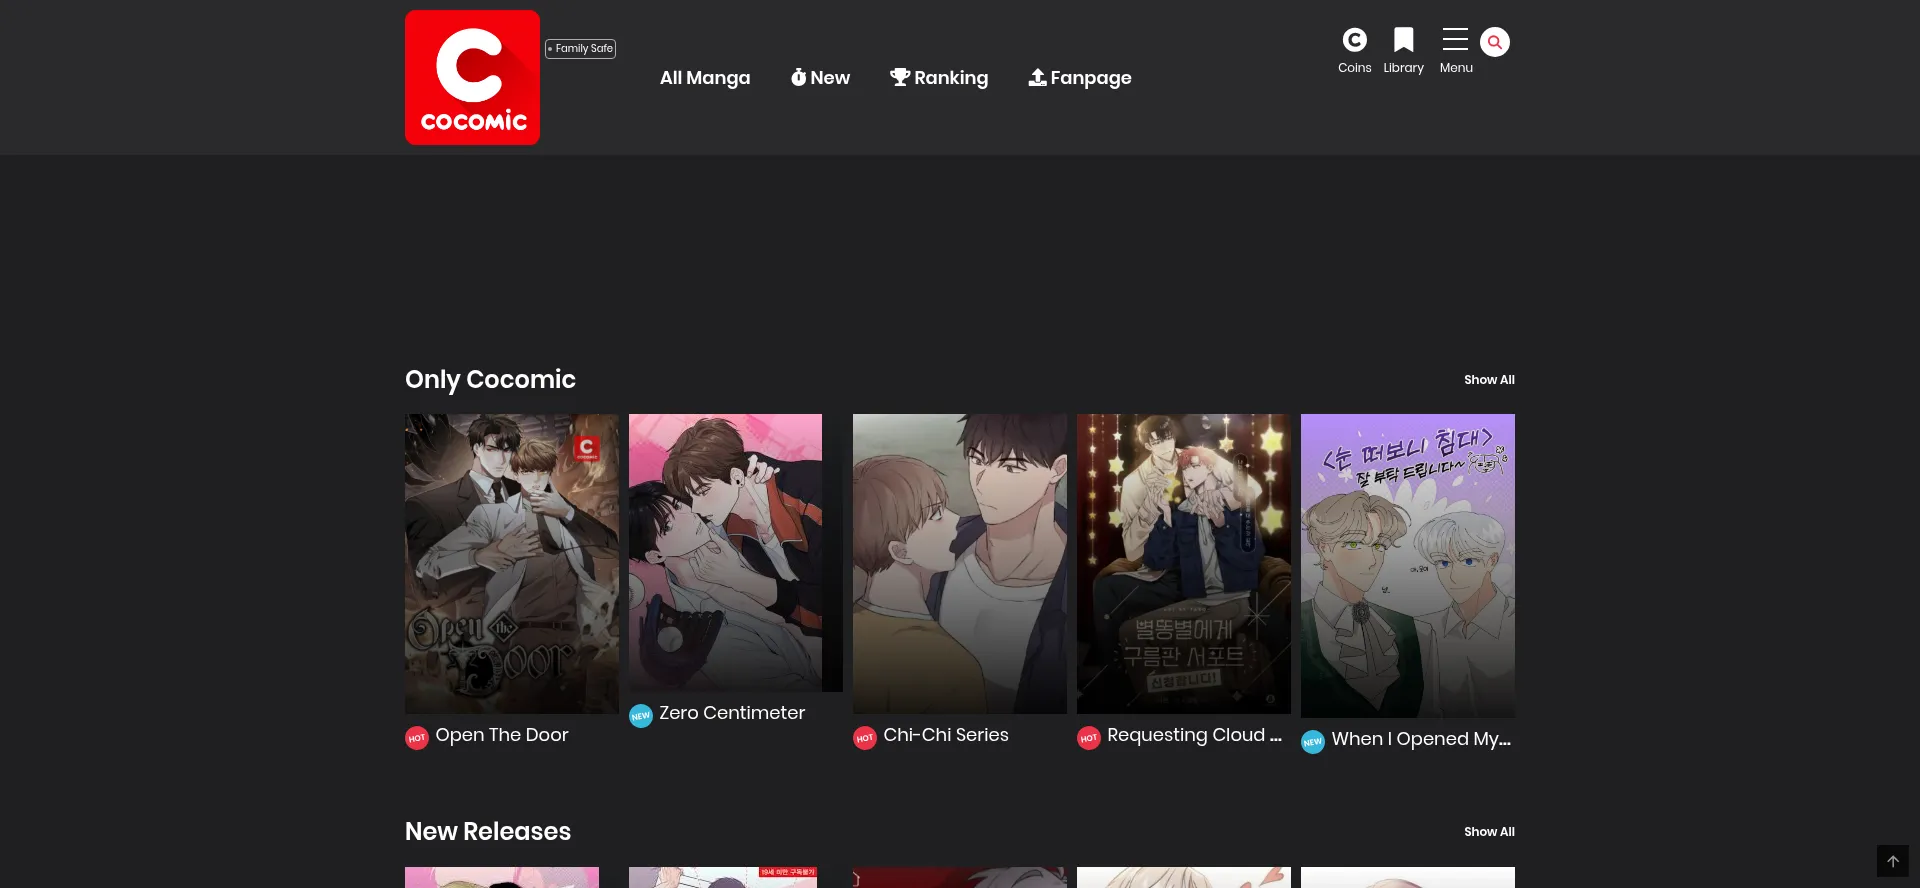The image size is (1920, 888).
Task: Click the search magnifier icon
Action: 1494,42
